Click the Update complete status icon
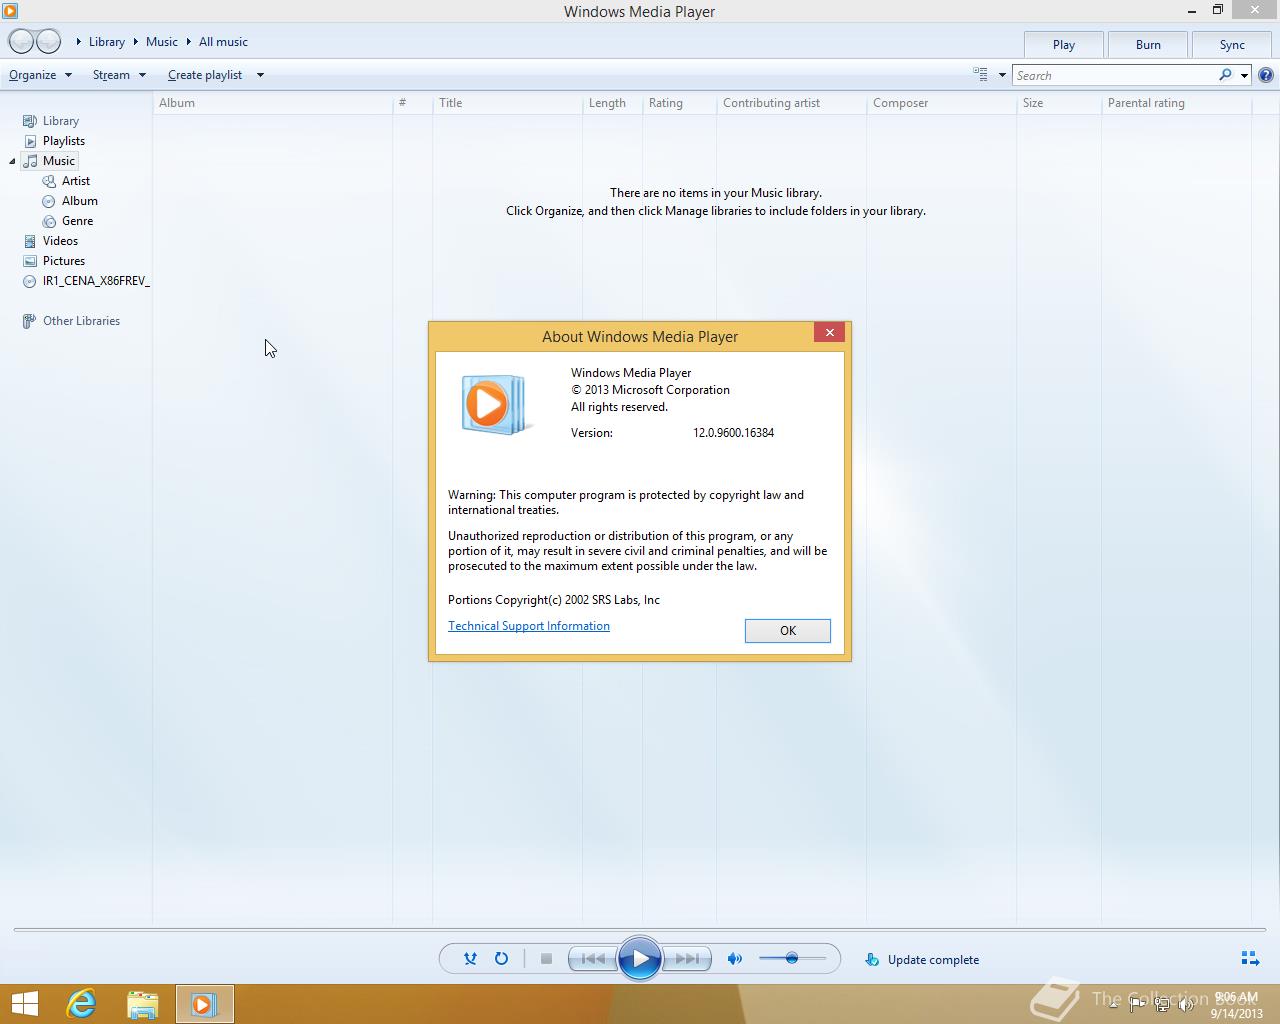Viewport: 1280px width, 1024px height. (x=872, y=960)
